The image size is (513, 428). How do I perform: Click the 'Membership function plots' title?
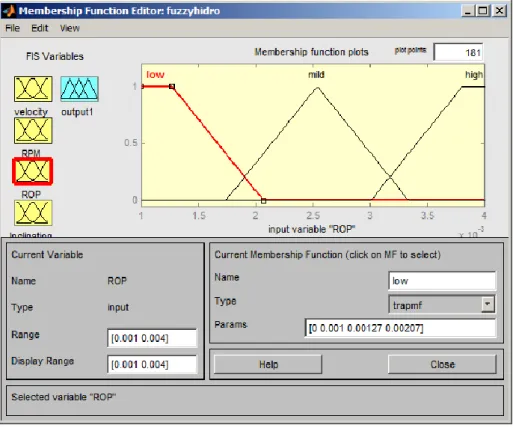click(311, 52)
